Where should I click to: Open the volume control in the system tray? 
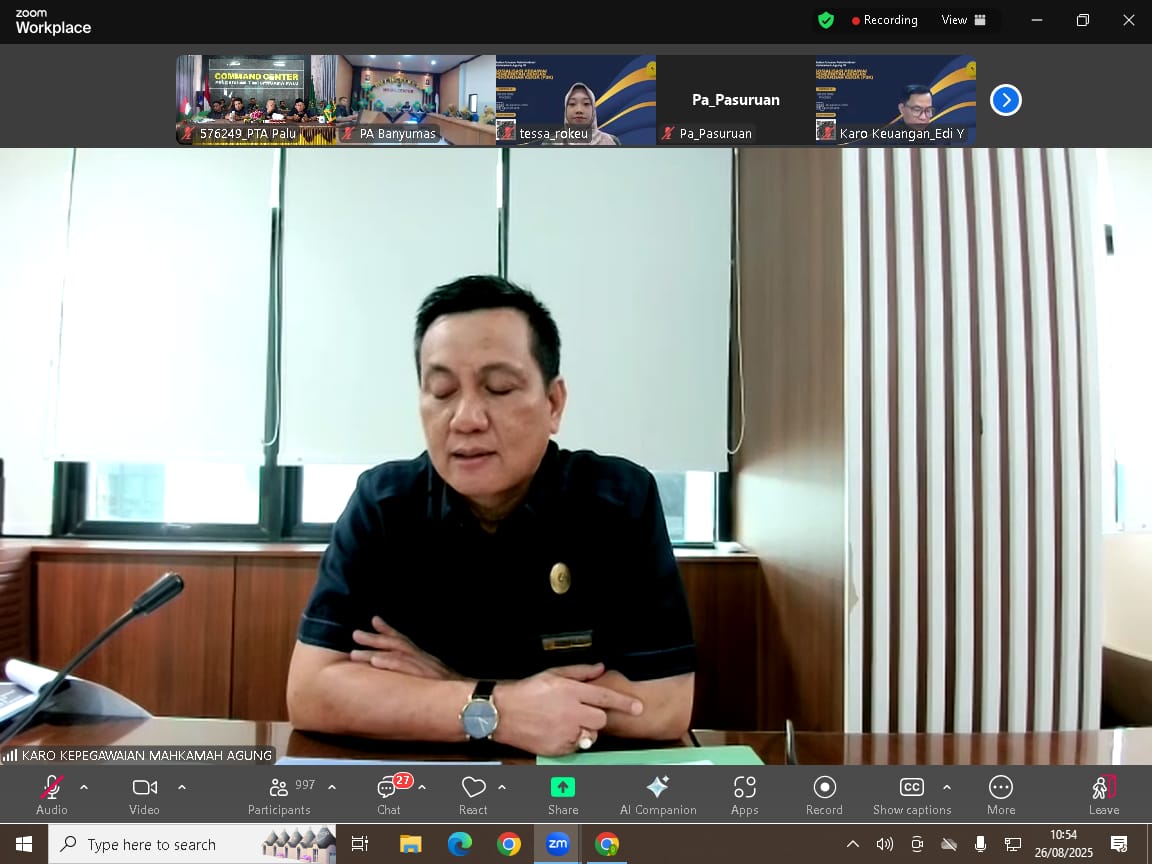(884, 843)
